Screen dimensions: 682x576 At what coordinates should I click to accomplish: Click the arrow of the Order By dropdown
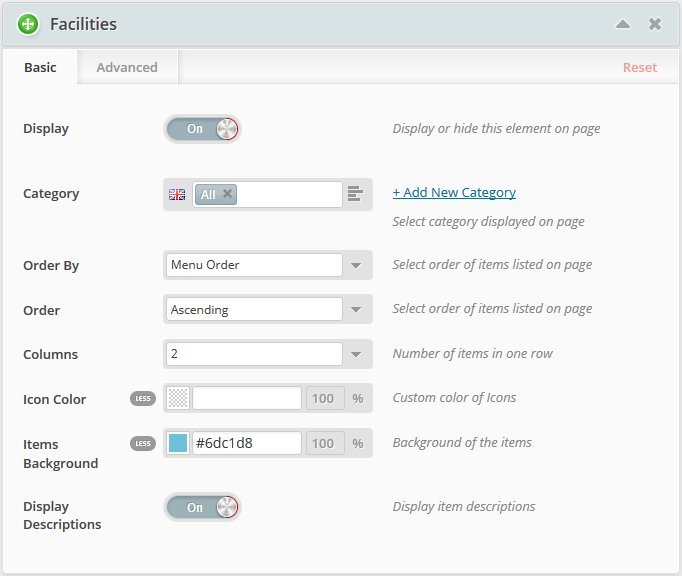(356, 265)
